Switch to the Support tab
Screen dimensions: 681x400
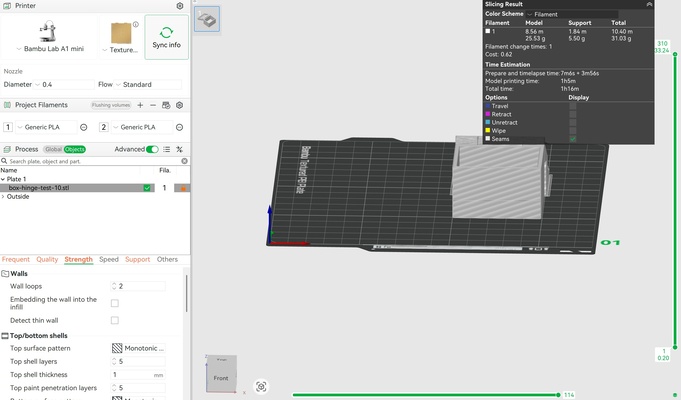click(137, 260)
